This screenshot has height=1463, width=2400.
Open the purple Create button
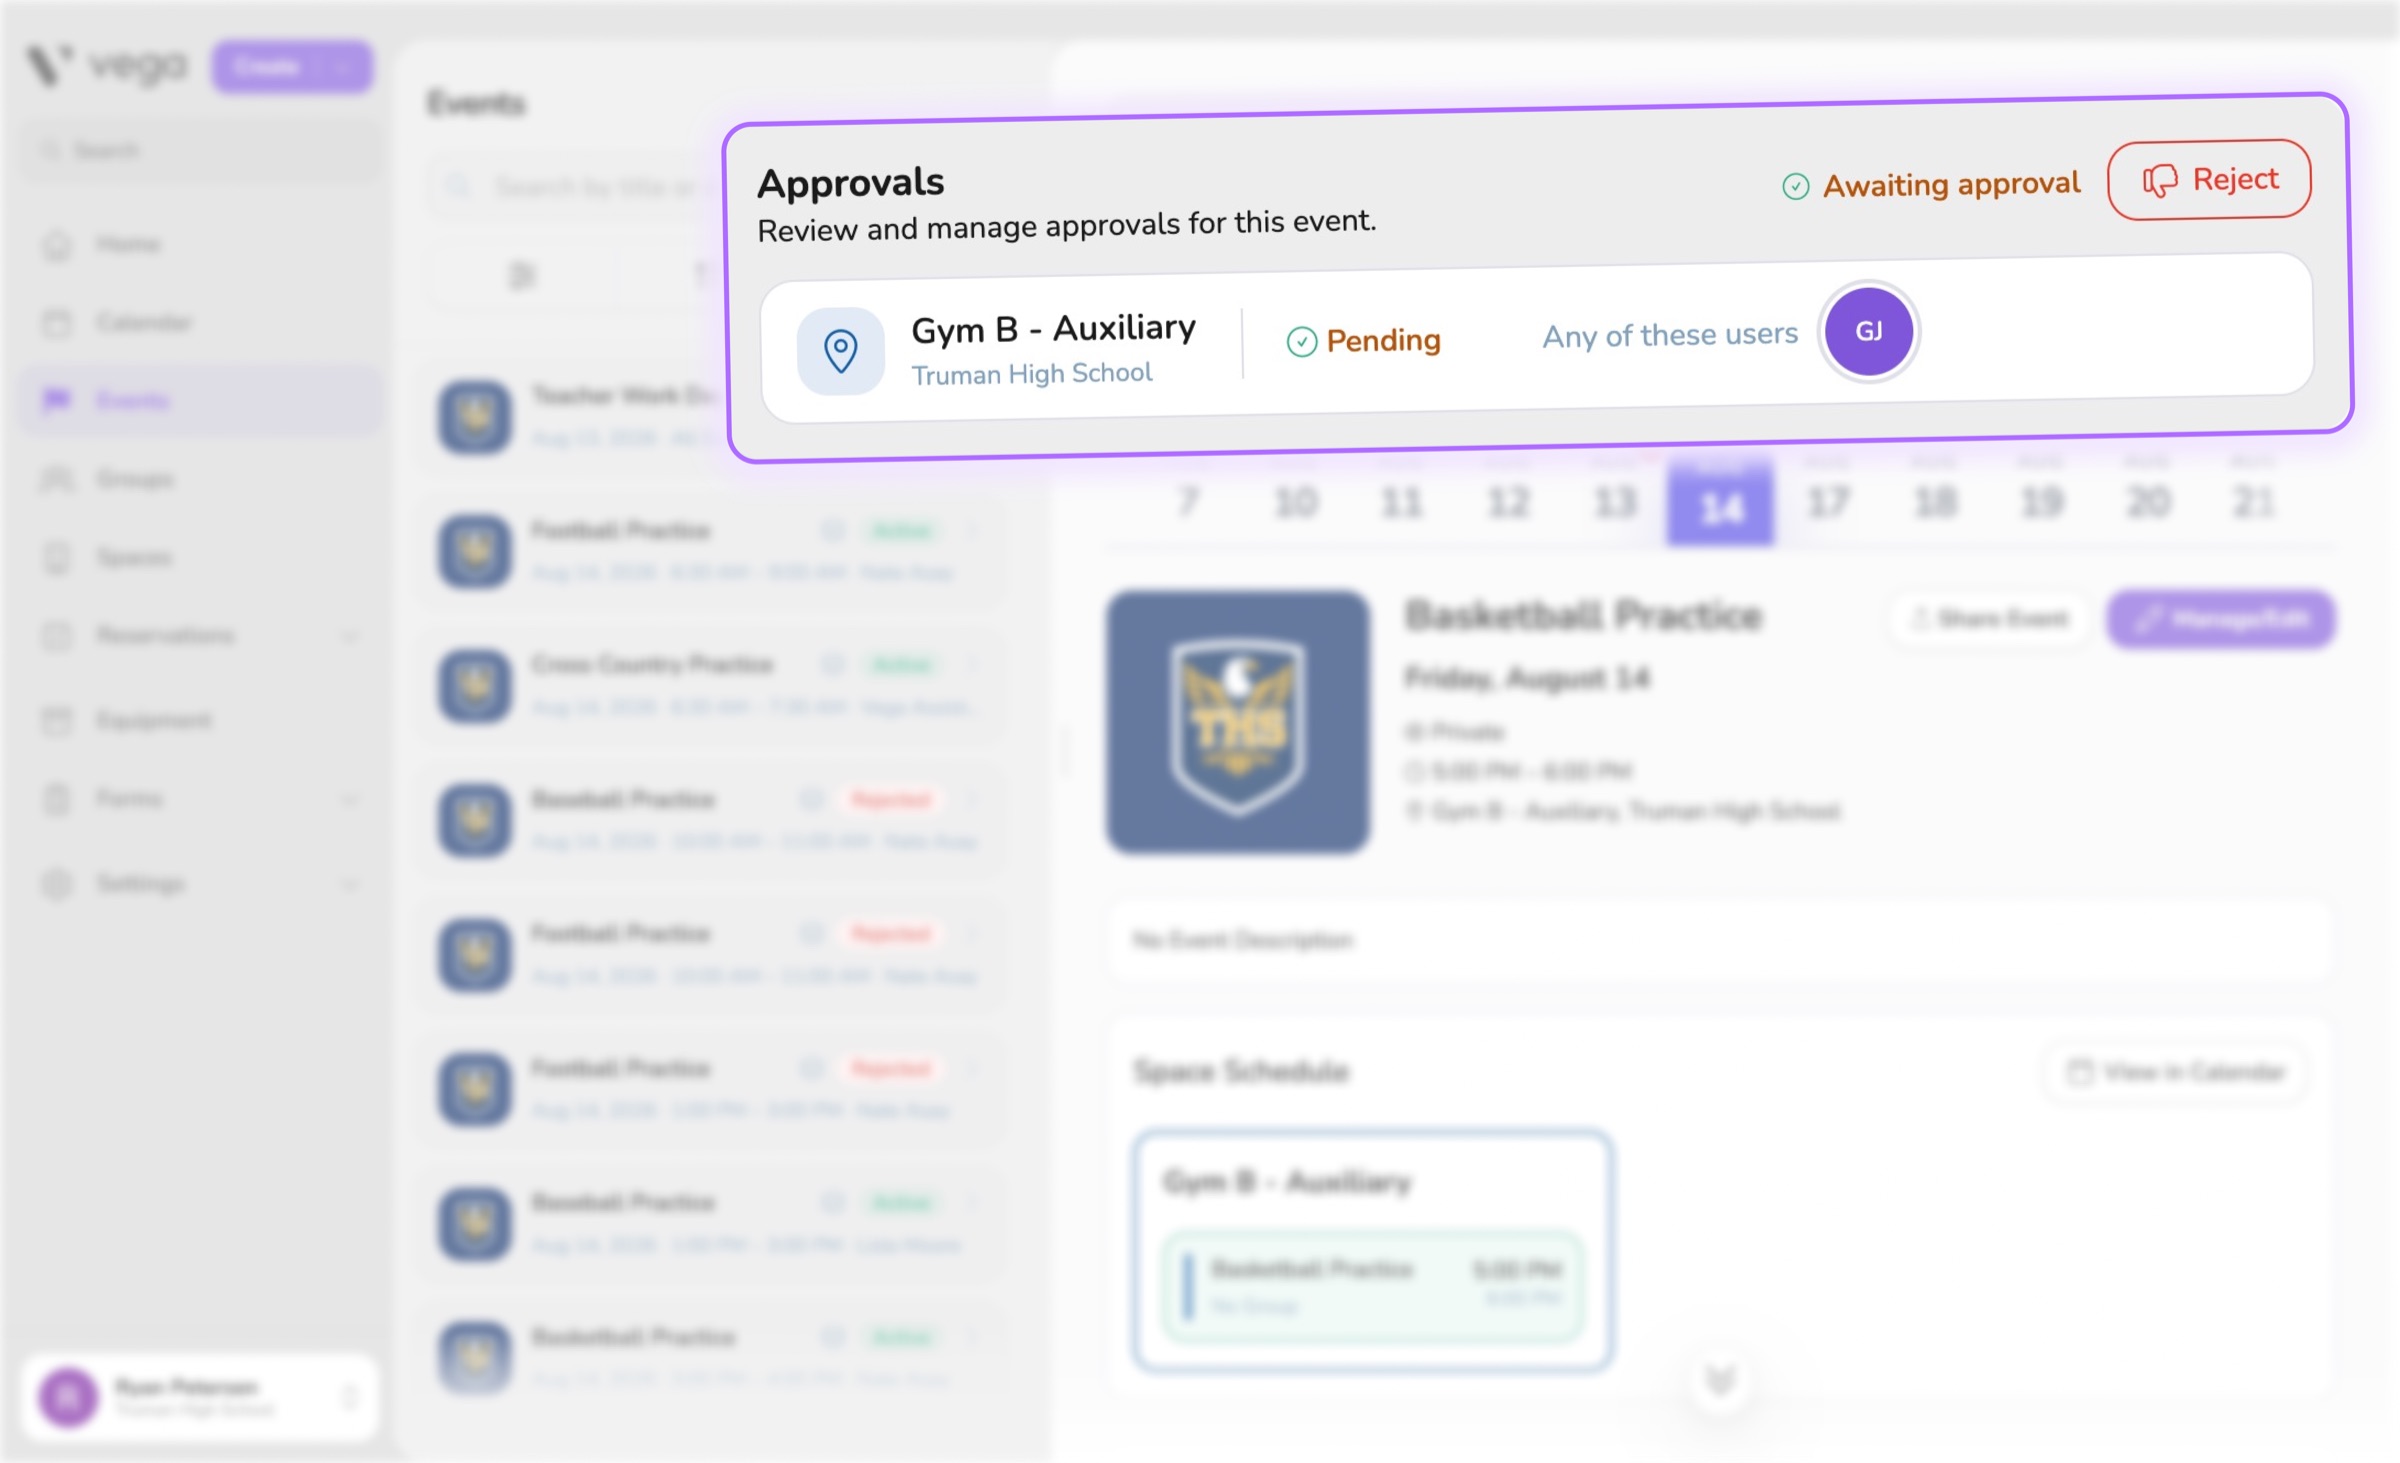tap(292, 67)
